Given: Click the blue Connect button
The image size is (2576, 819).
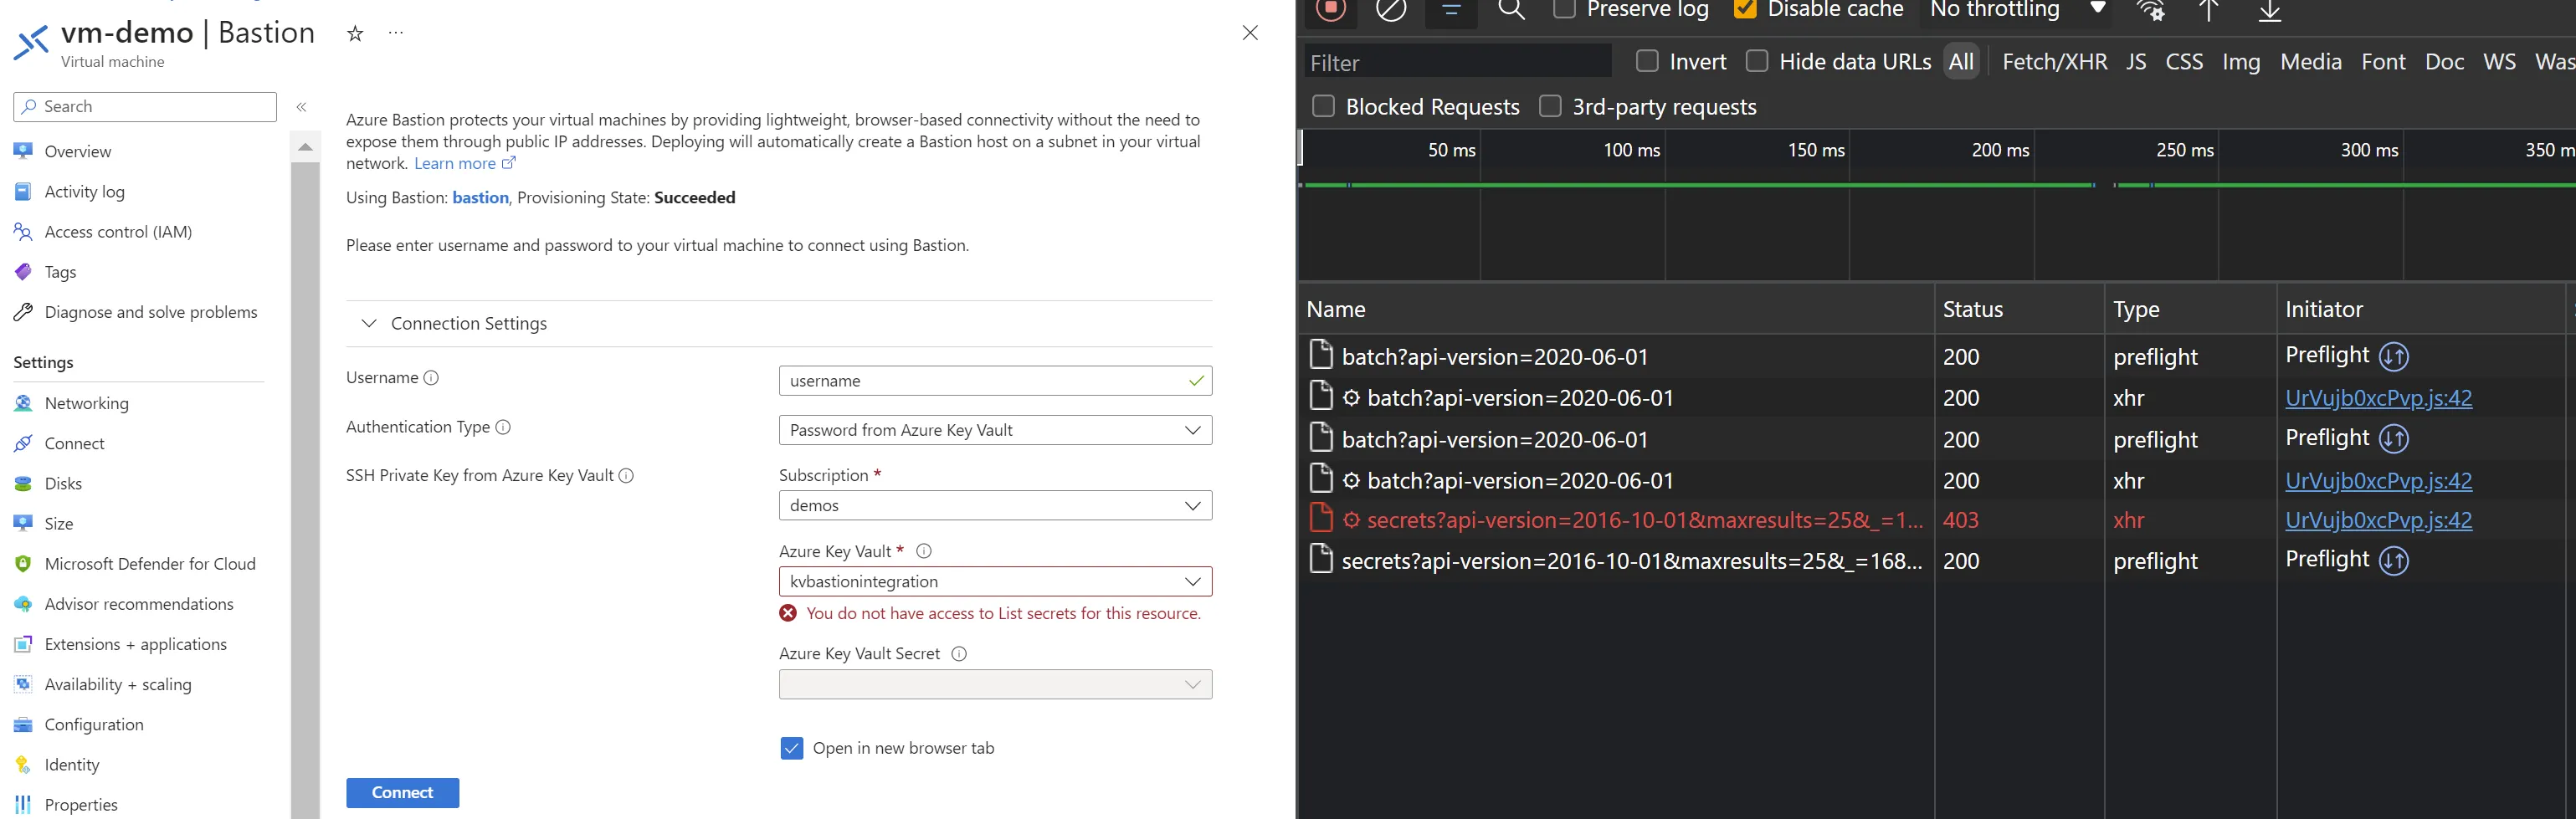Looking at the screenshot, I should 402,792.
